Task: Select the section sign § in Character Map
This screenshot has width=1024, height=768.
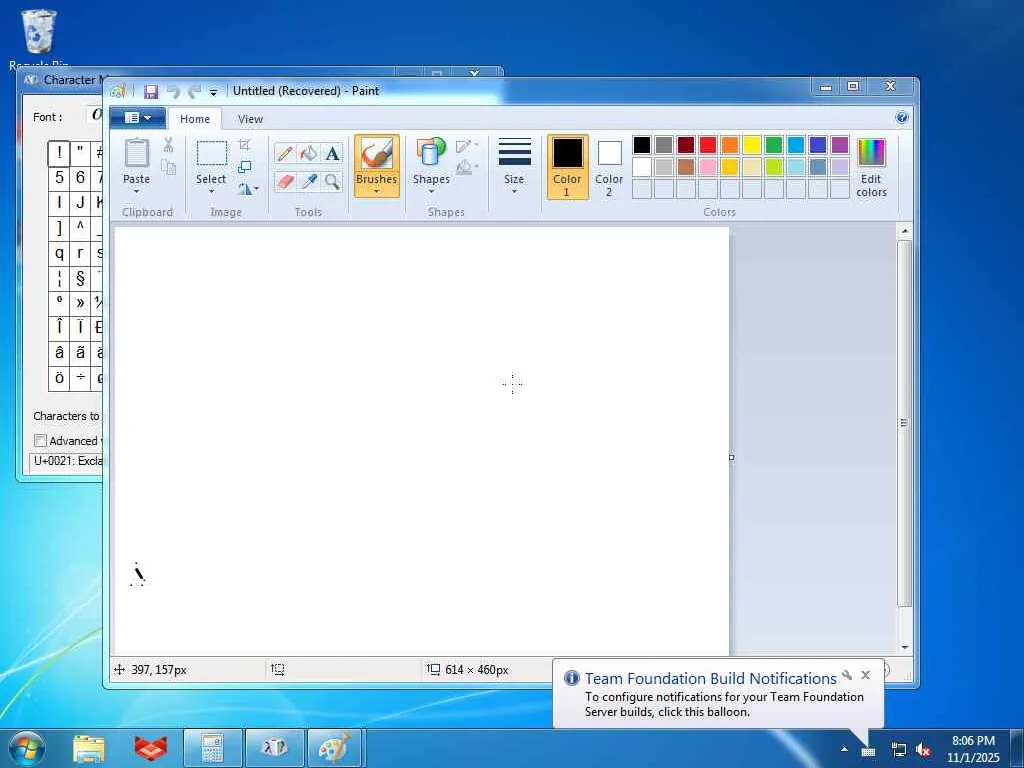Action: (80, 278)
